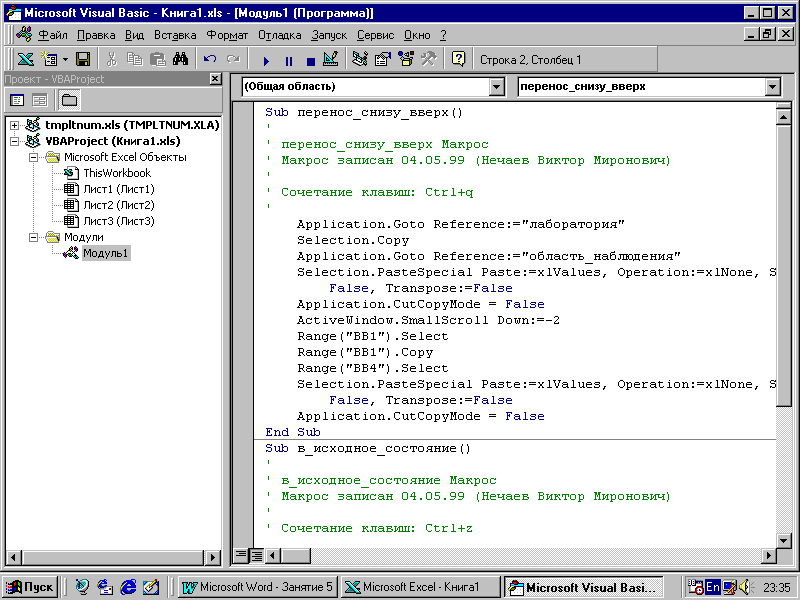The height and width of the screenshot is (600, 800).
Task: Click the "Sub перенос_снизу_вверх()" code line
Action: point(364,112)
